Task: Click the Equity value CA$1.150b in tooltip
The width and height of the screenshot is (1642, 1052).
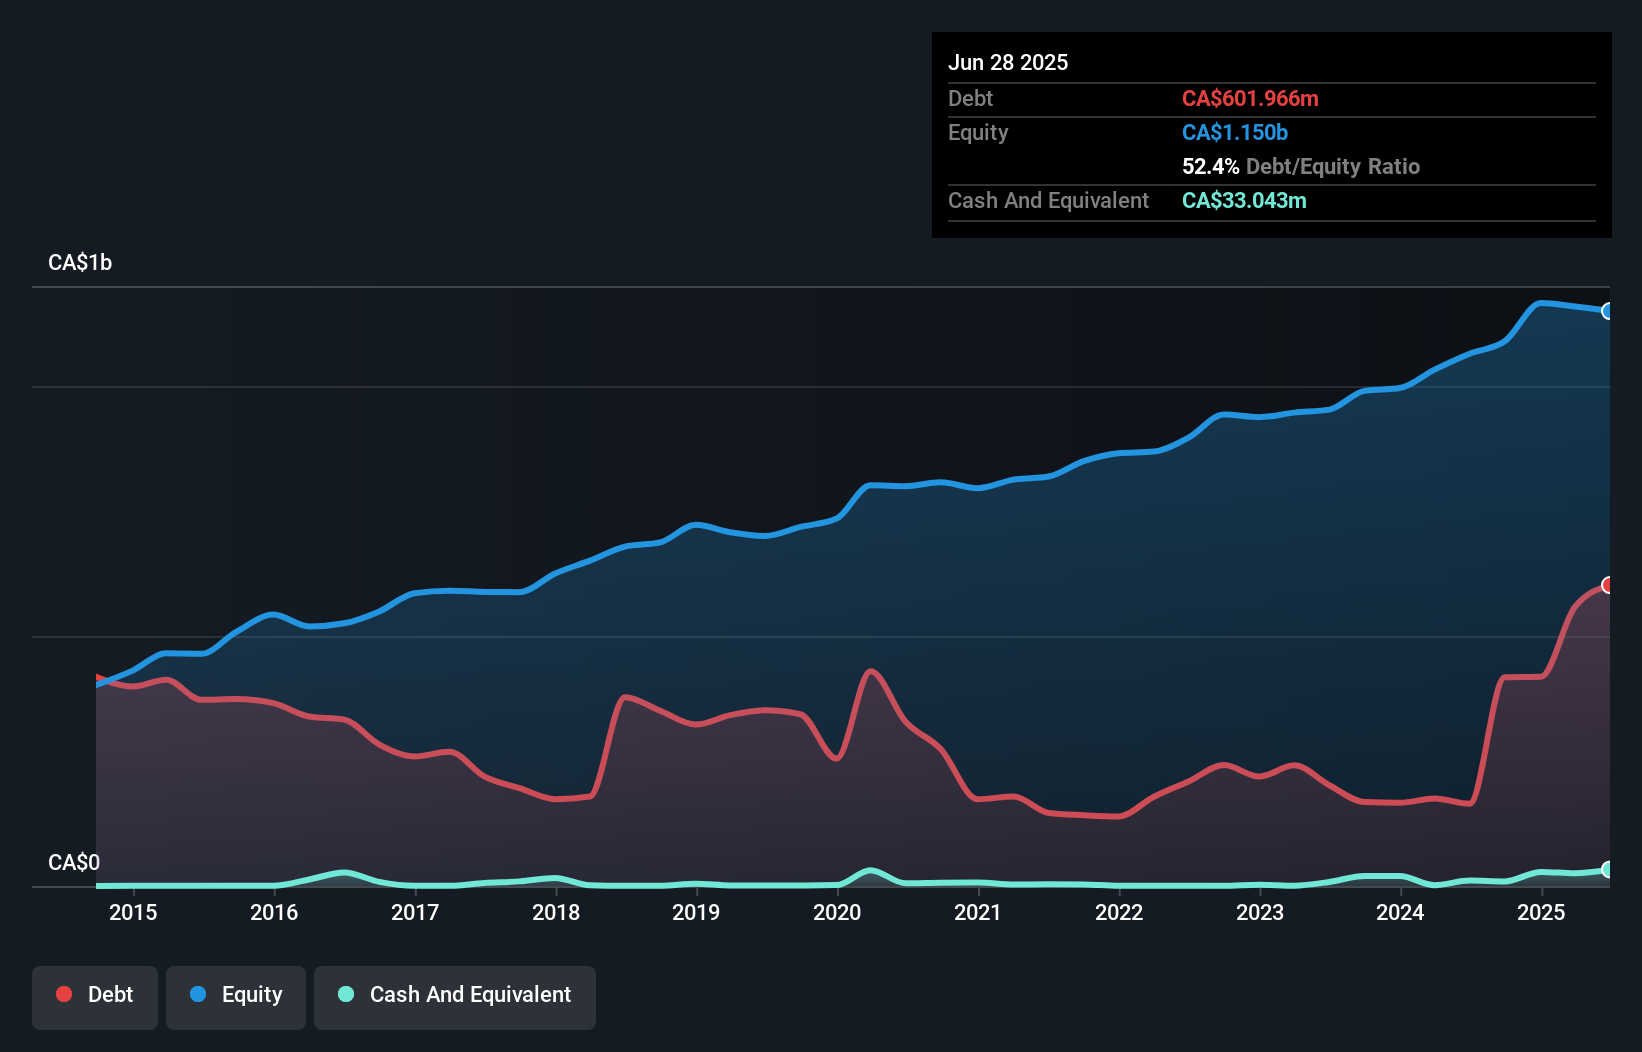Action: (x=1234, y=132)
